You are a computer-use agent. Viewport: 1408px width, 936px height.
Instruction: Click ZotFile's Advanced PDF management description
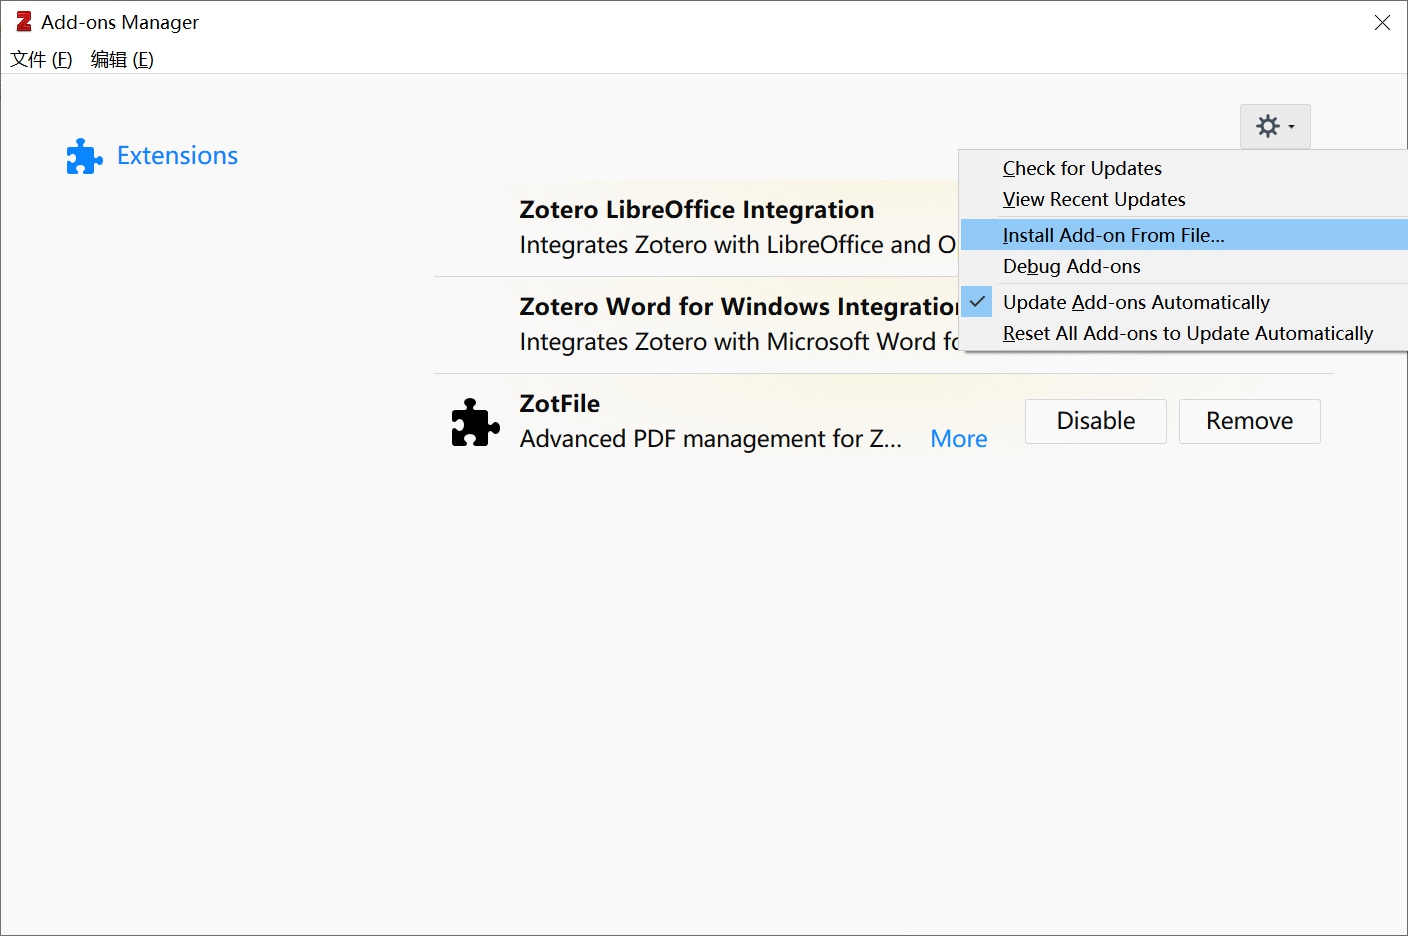711,439
